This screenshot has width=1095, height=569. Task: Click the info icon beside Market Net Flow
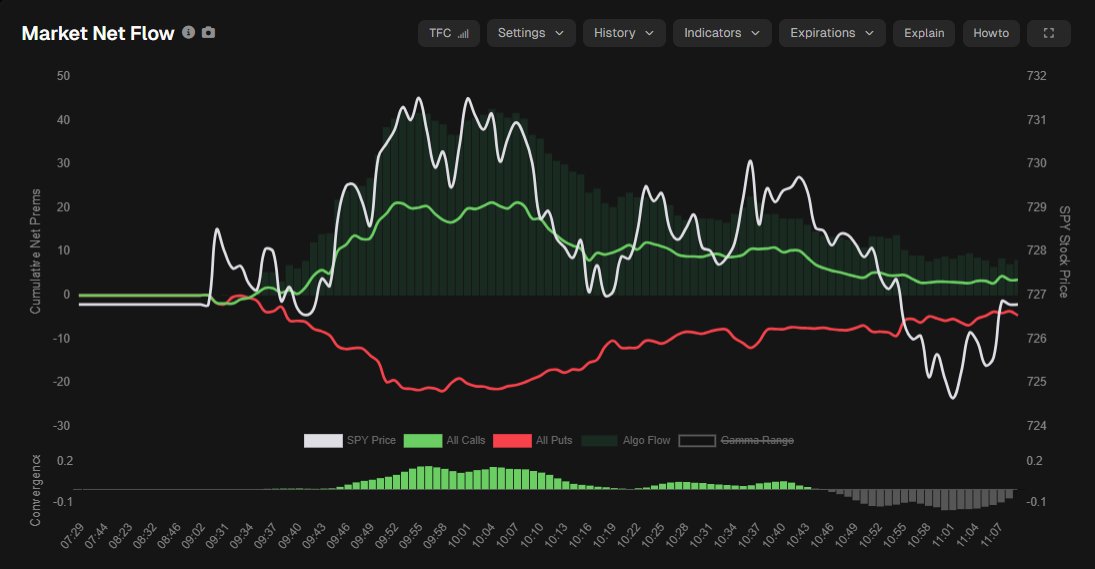tap(188, 32)
